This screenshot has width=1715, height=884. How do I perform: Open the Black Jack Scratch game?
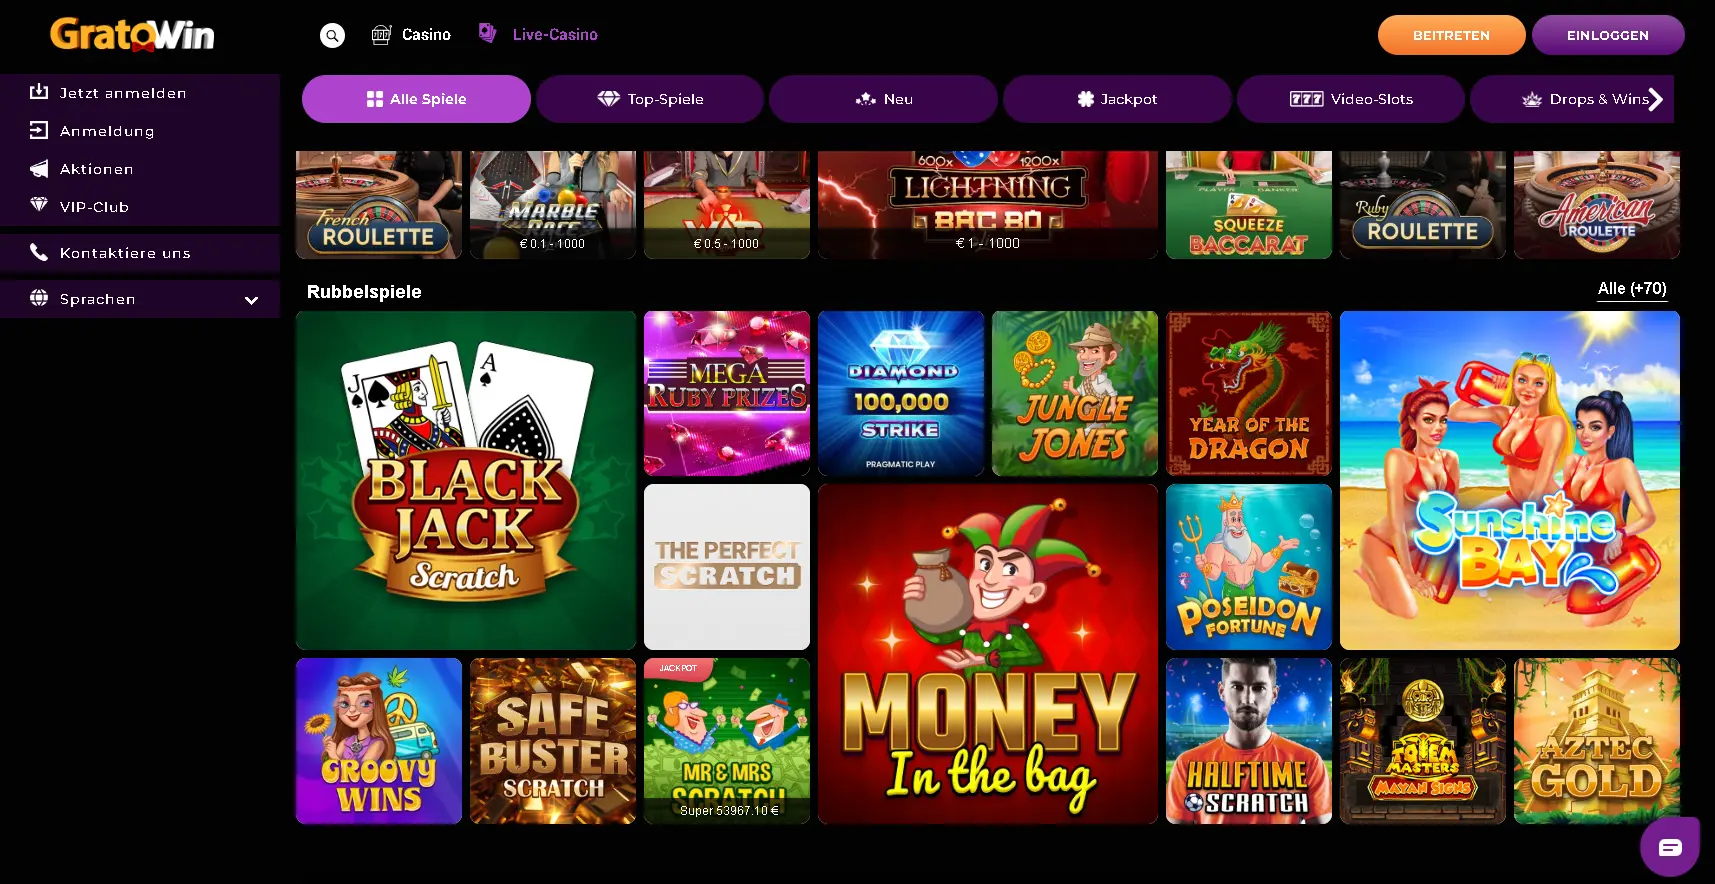466,480
